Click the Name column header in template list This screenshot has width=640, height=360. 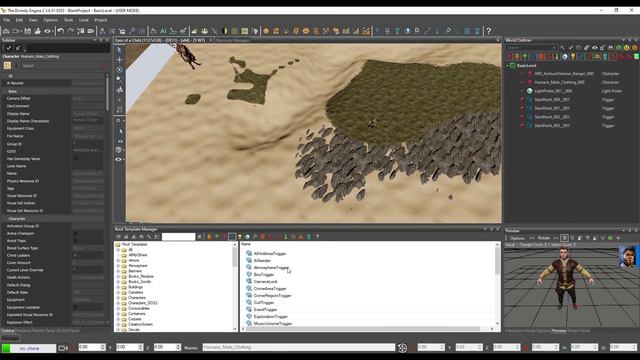tap(246, 244)
